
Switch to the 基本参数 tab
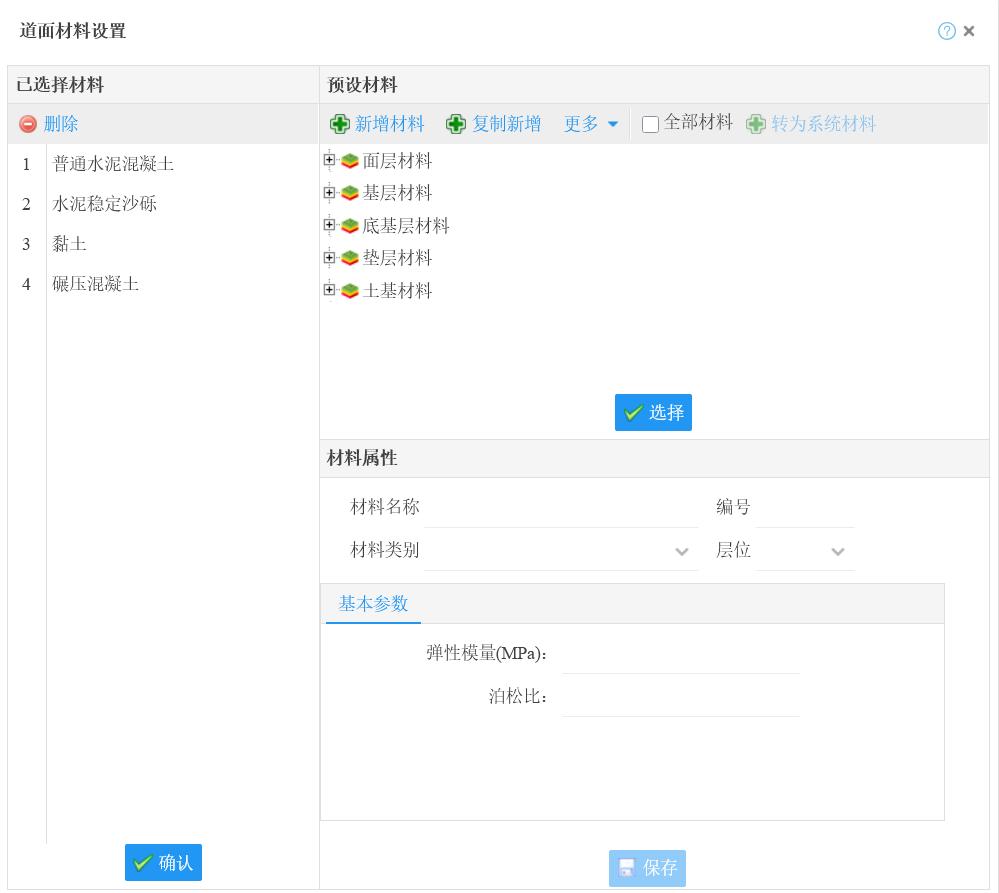pyautogui.click(x=373, y=604)
